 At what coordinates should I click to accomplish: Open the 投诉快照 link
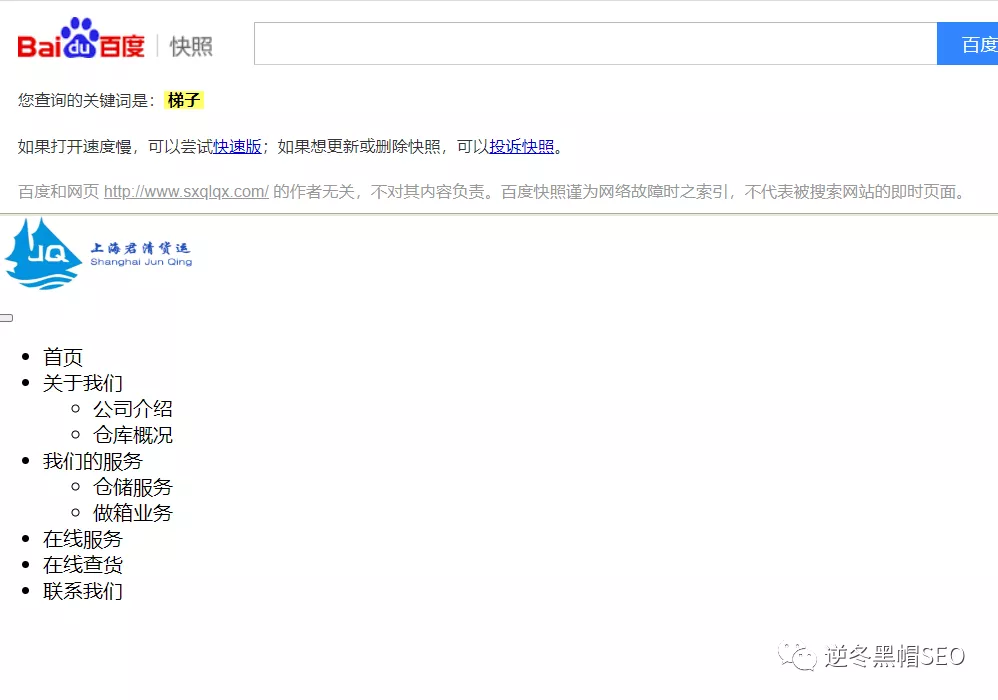(x=521, y=146)
